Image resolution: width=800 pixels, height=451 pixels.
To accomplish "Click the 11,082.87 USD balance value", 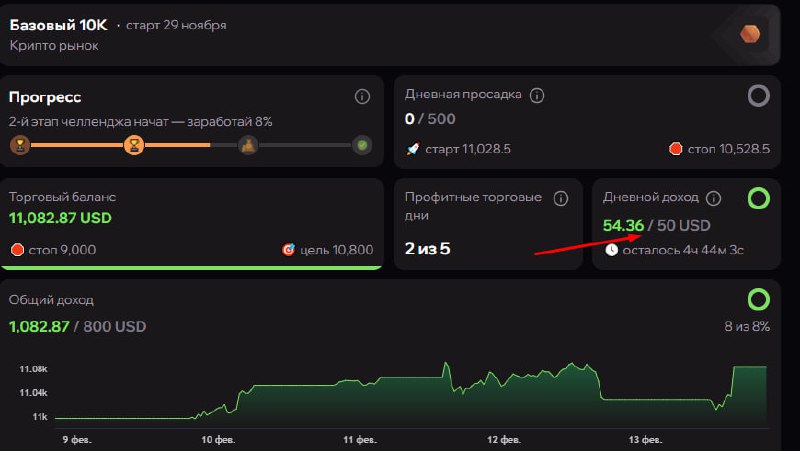I will [60, 218].
